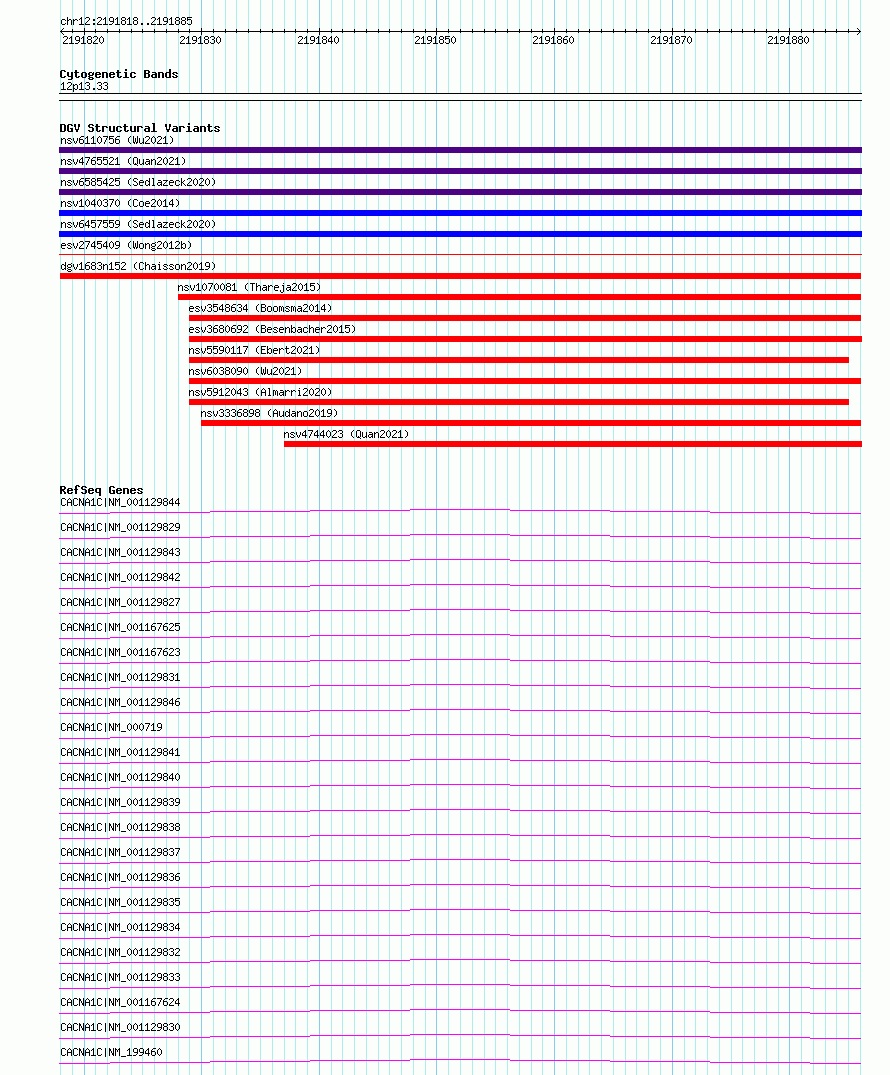Viewport: 890px width, 1075px height.
Task: Open transcript CACNA1C|NM_001129831
Action: [120, 677]
